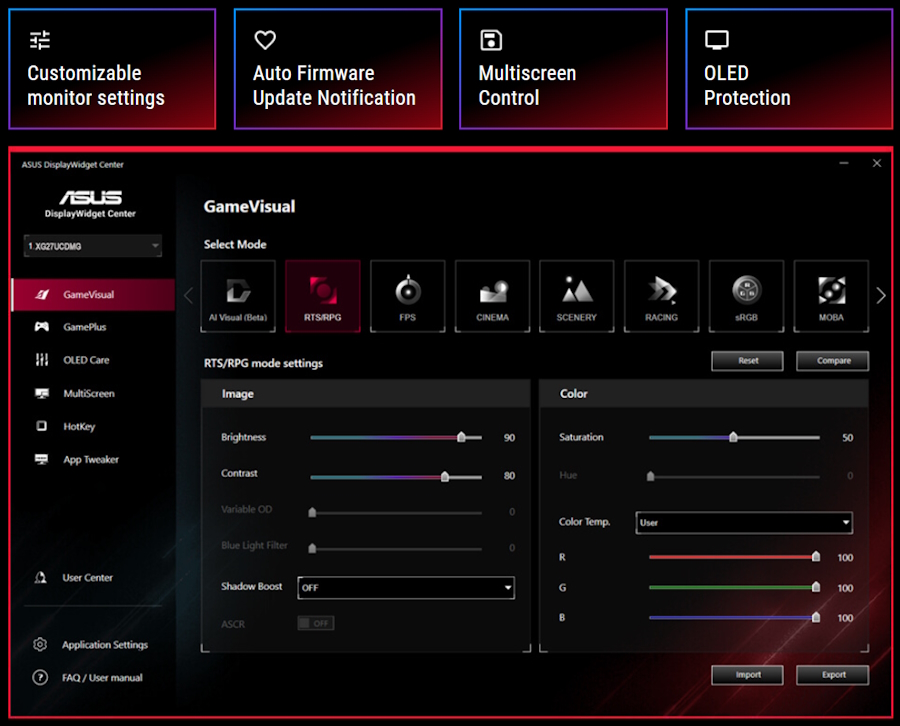Click the Auto Firmware Update Notification card
Viewport: 900px width, 726px height.
(x=338, y=69)
